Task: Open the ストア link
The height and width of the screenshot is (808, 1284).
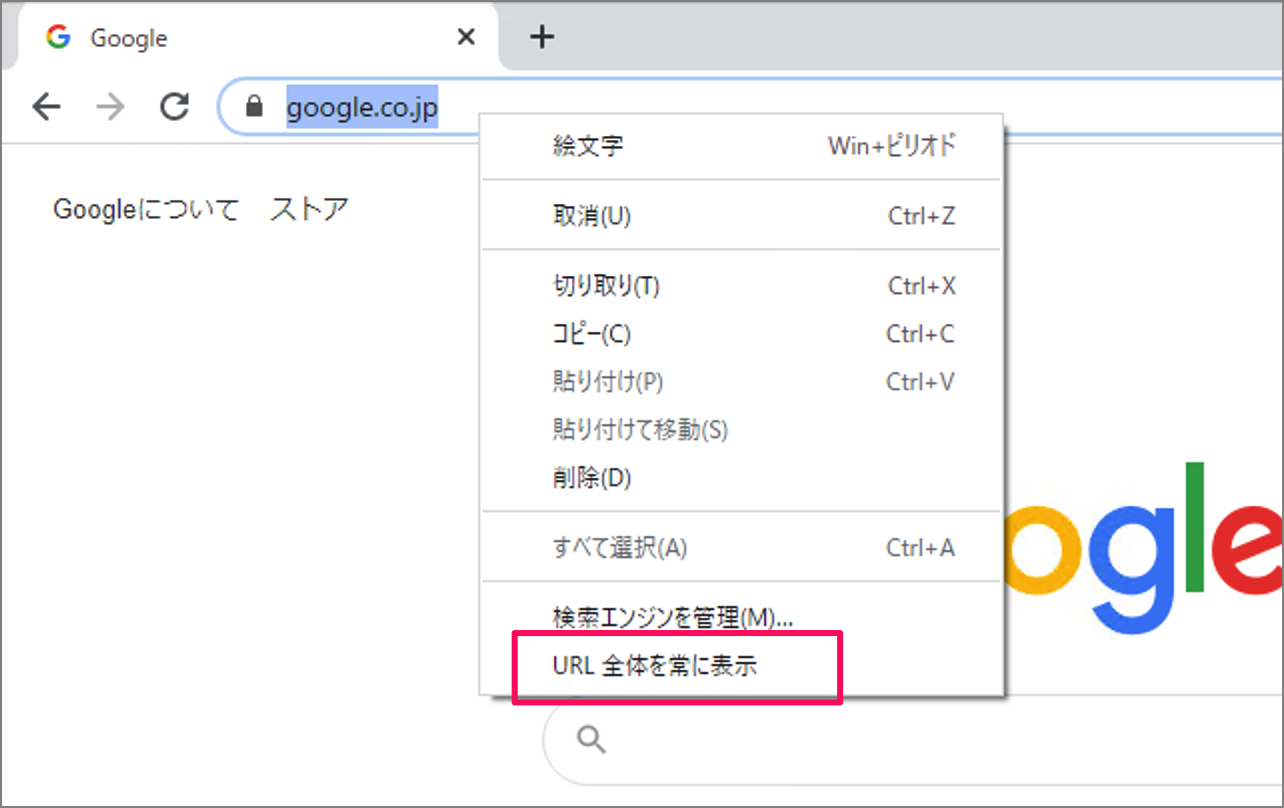Action: click(309, 210)
